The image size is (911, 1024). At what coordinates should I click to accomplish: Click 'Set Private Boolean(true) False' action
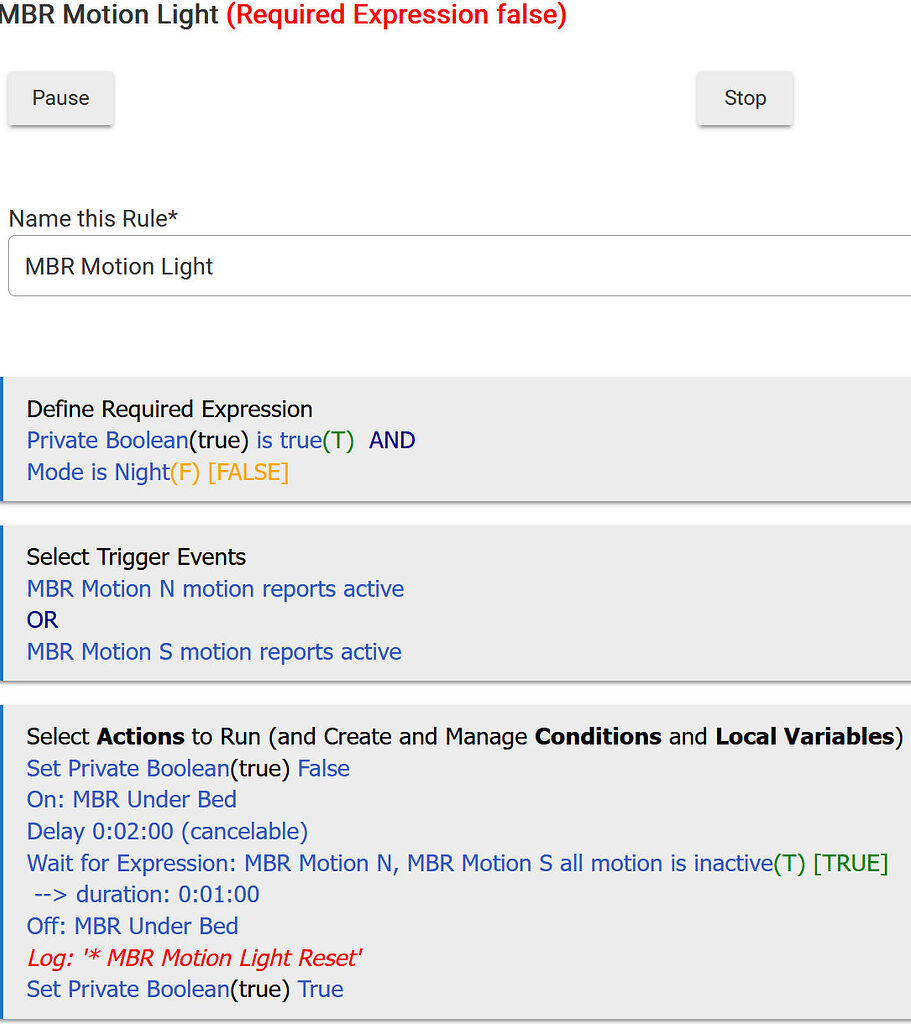[188, 769]
